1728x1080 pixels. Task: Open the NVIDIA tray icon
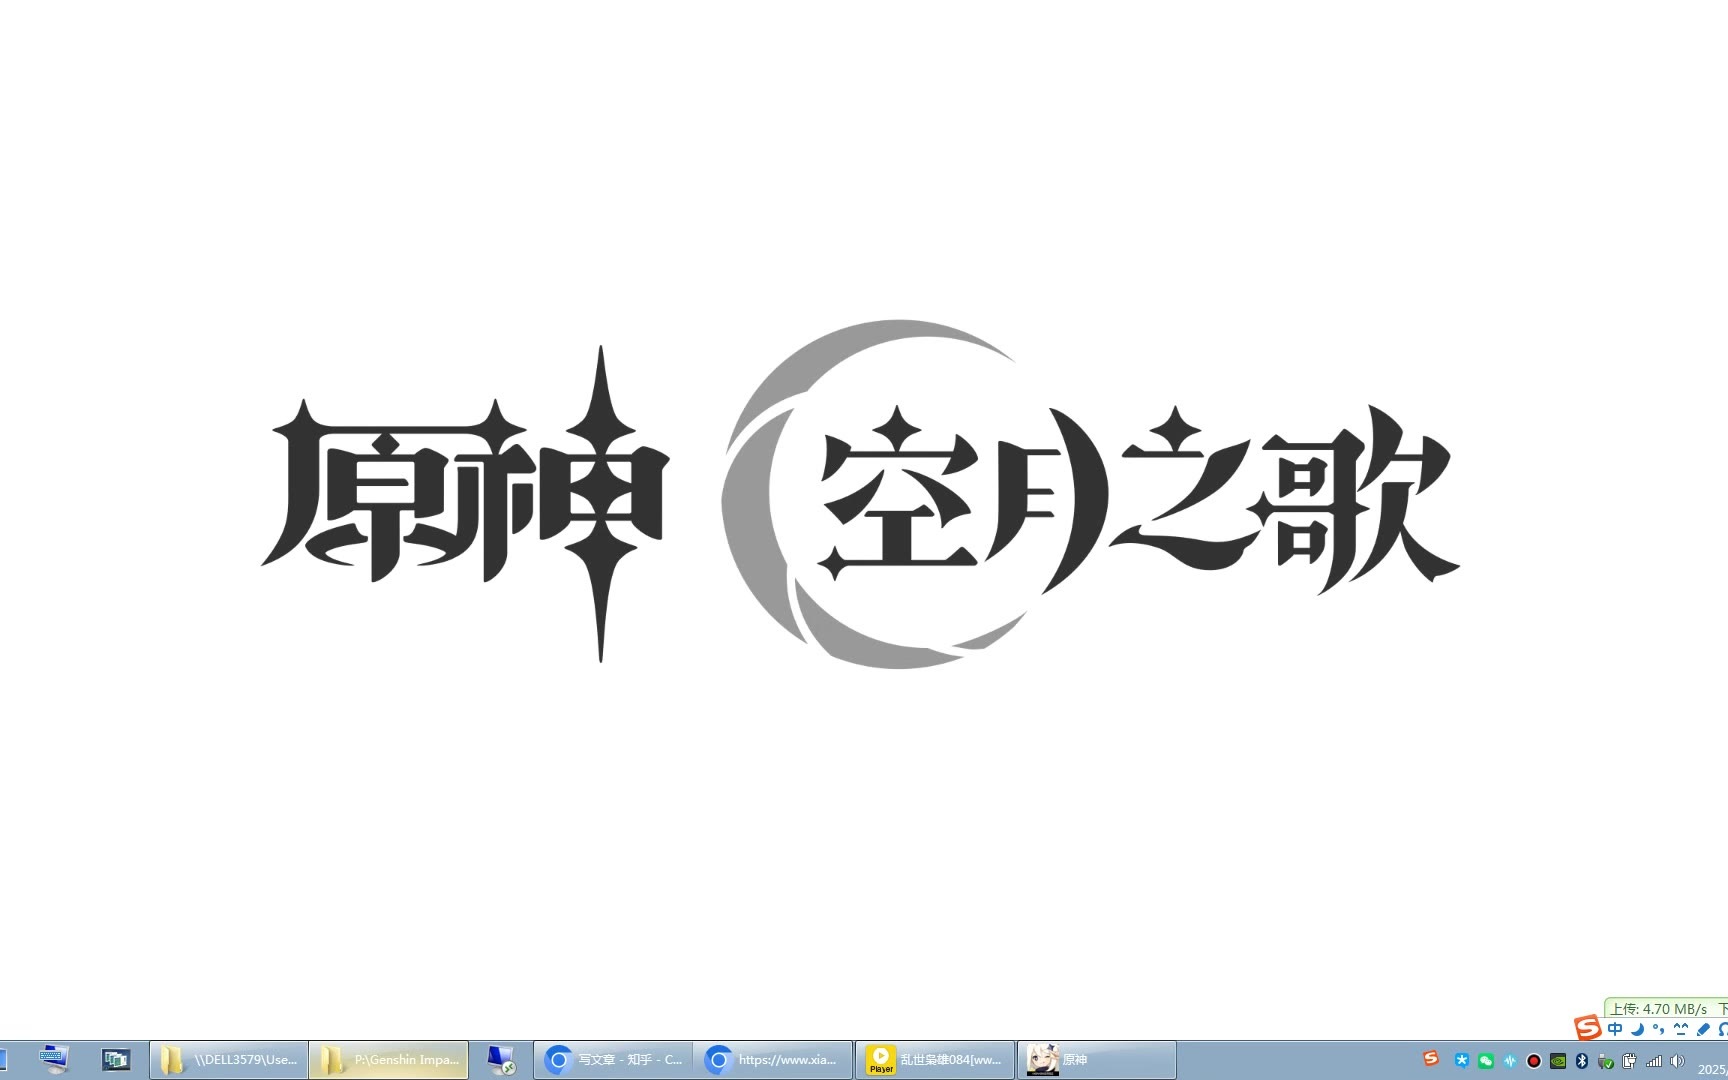(1558, 1061)
